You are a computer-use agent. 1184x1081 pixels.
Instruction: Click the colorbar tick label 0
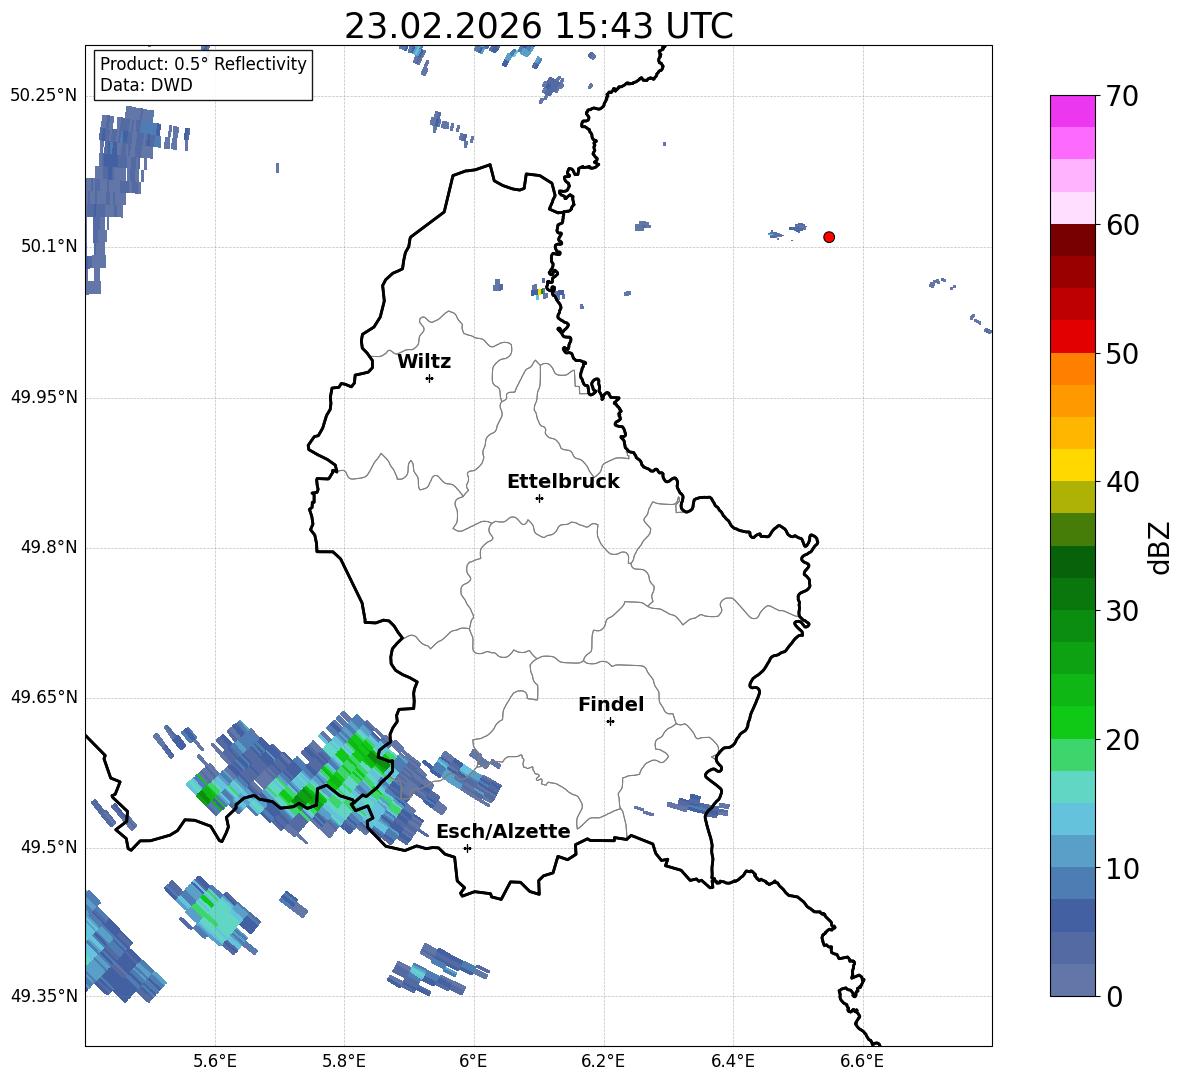(x=1114, y=996)
